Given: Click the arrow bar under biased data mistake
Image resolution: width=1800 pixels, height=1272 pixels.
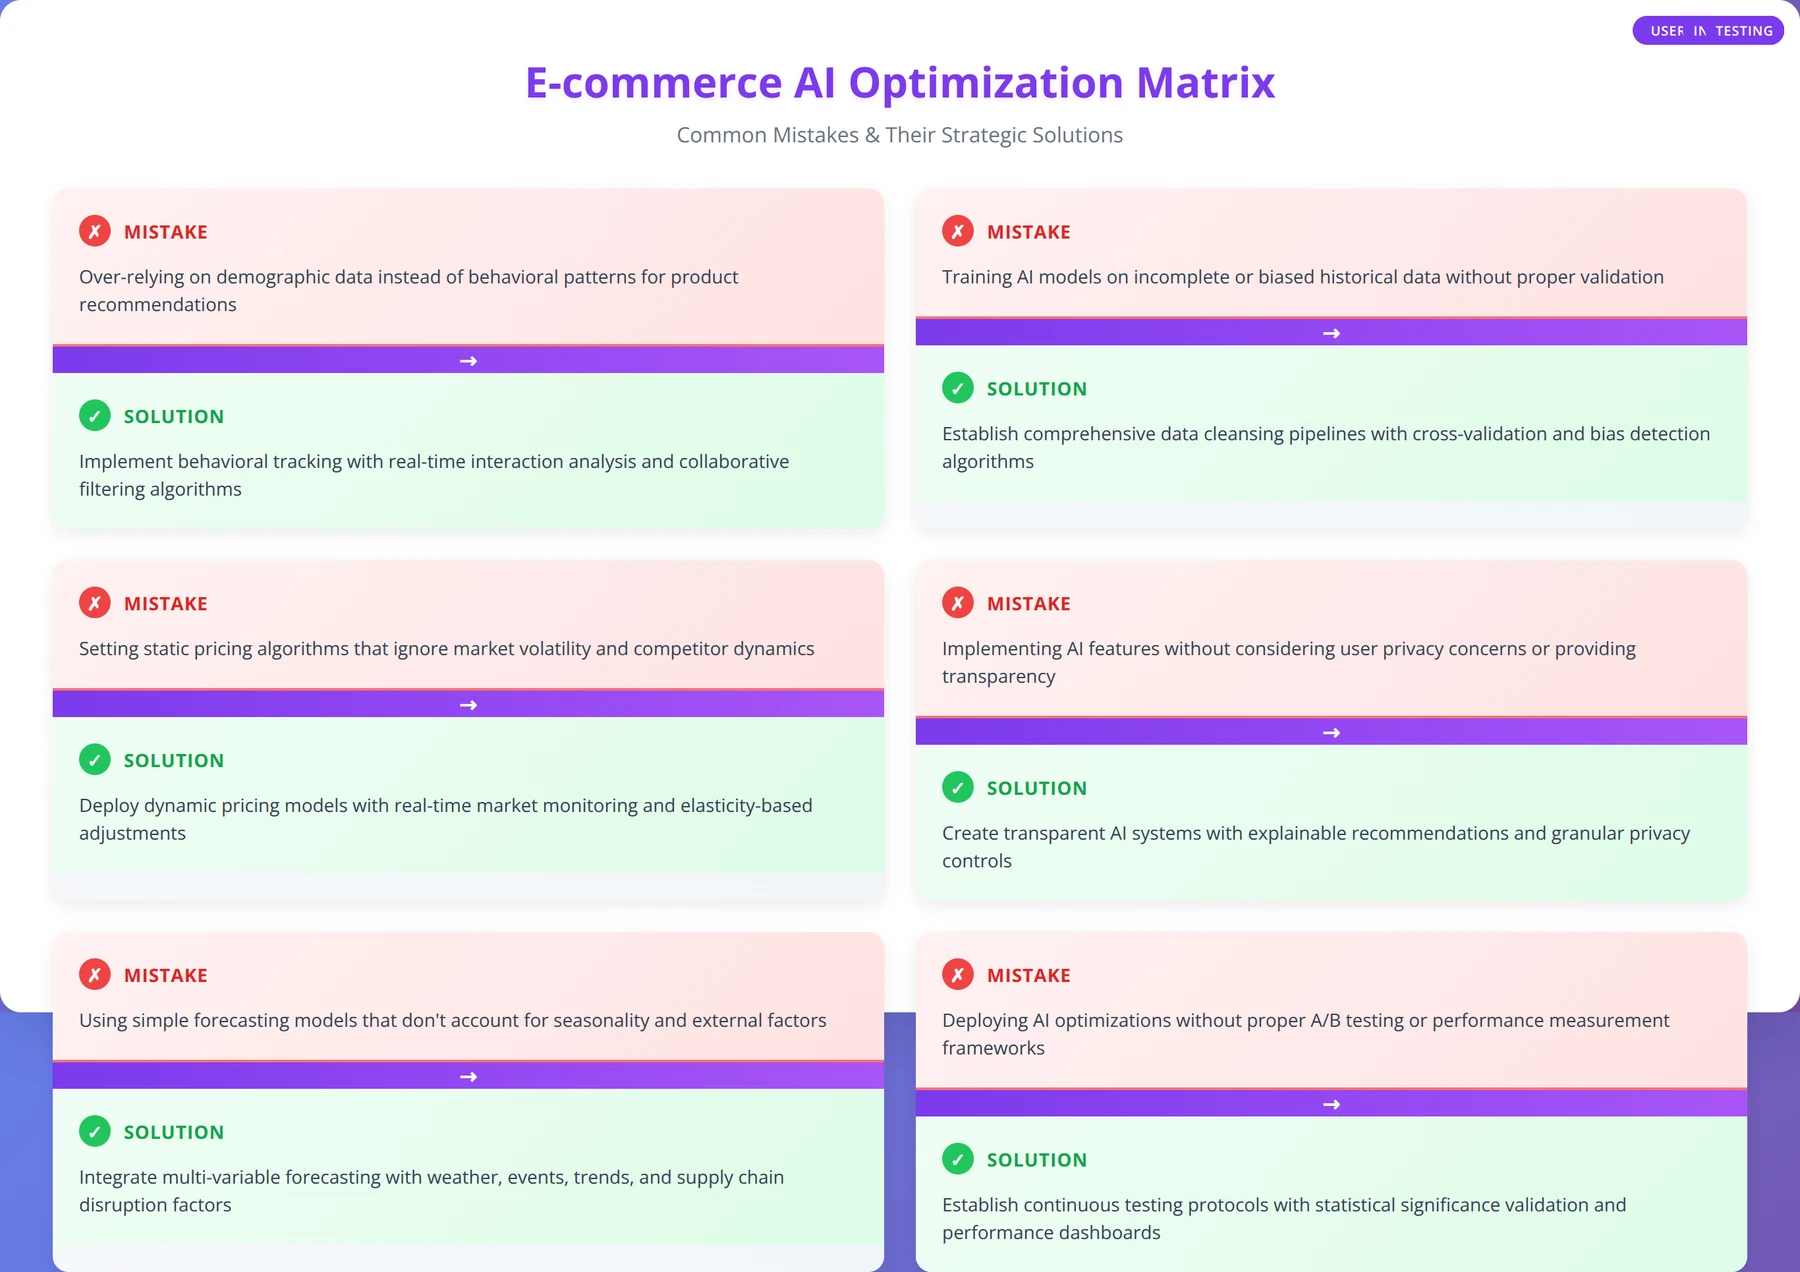Looking at the screenshot, I should coord(1331,332).
